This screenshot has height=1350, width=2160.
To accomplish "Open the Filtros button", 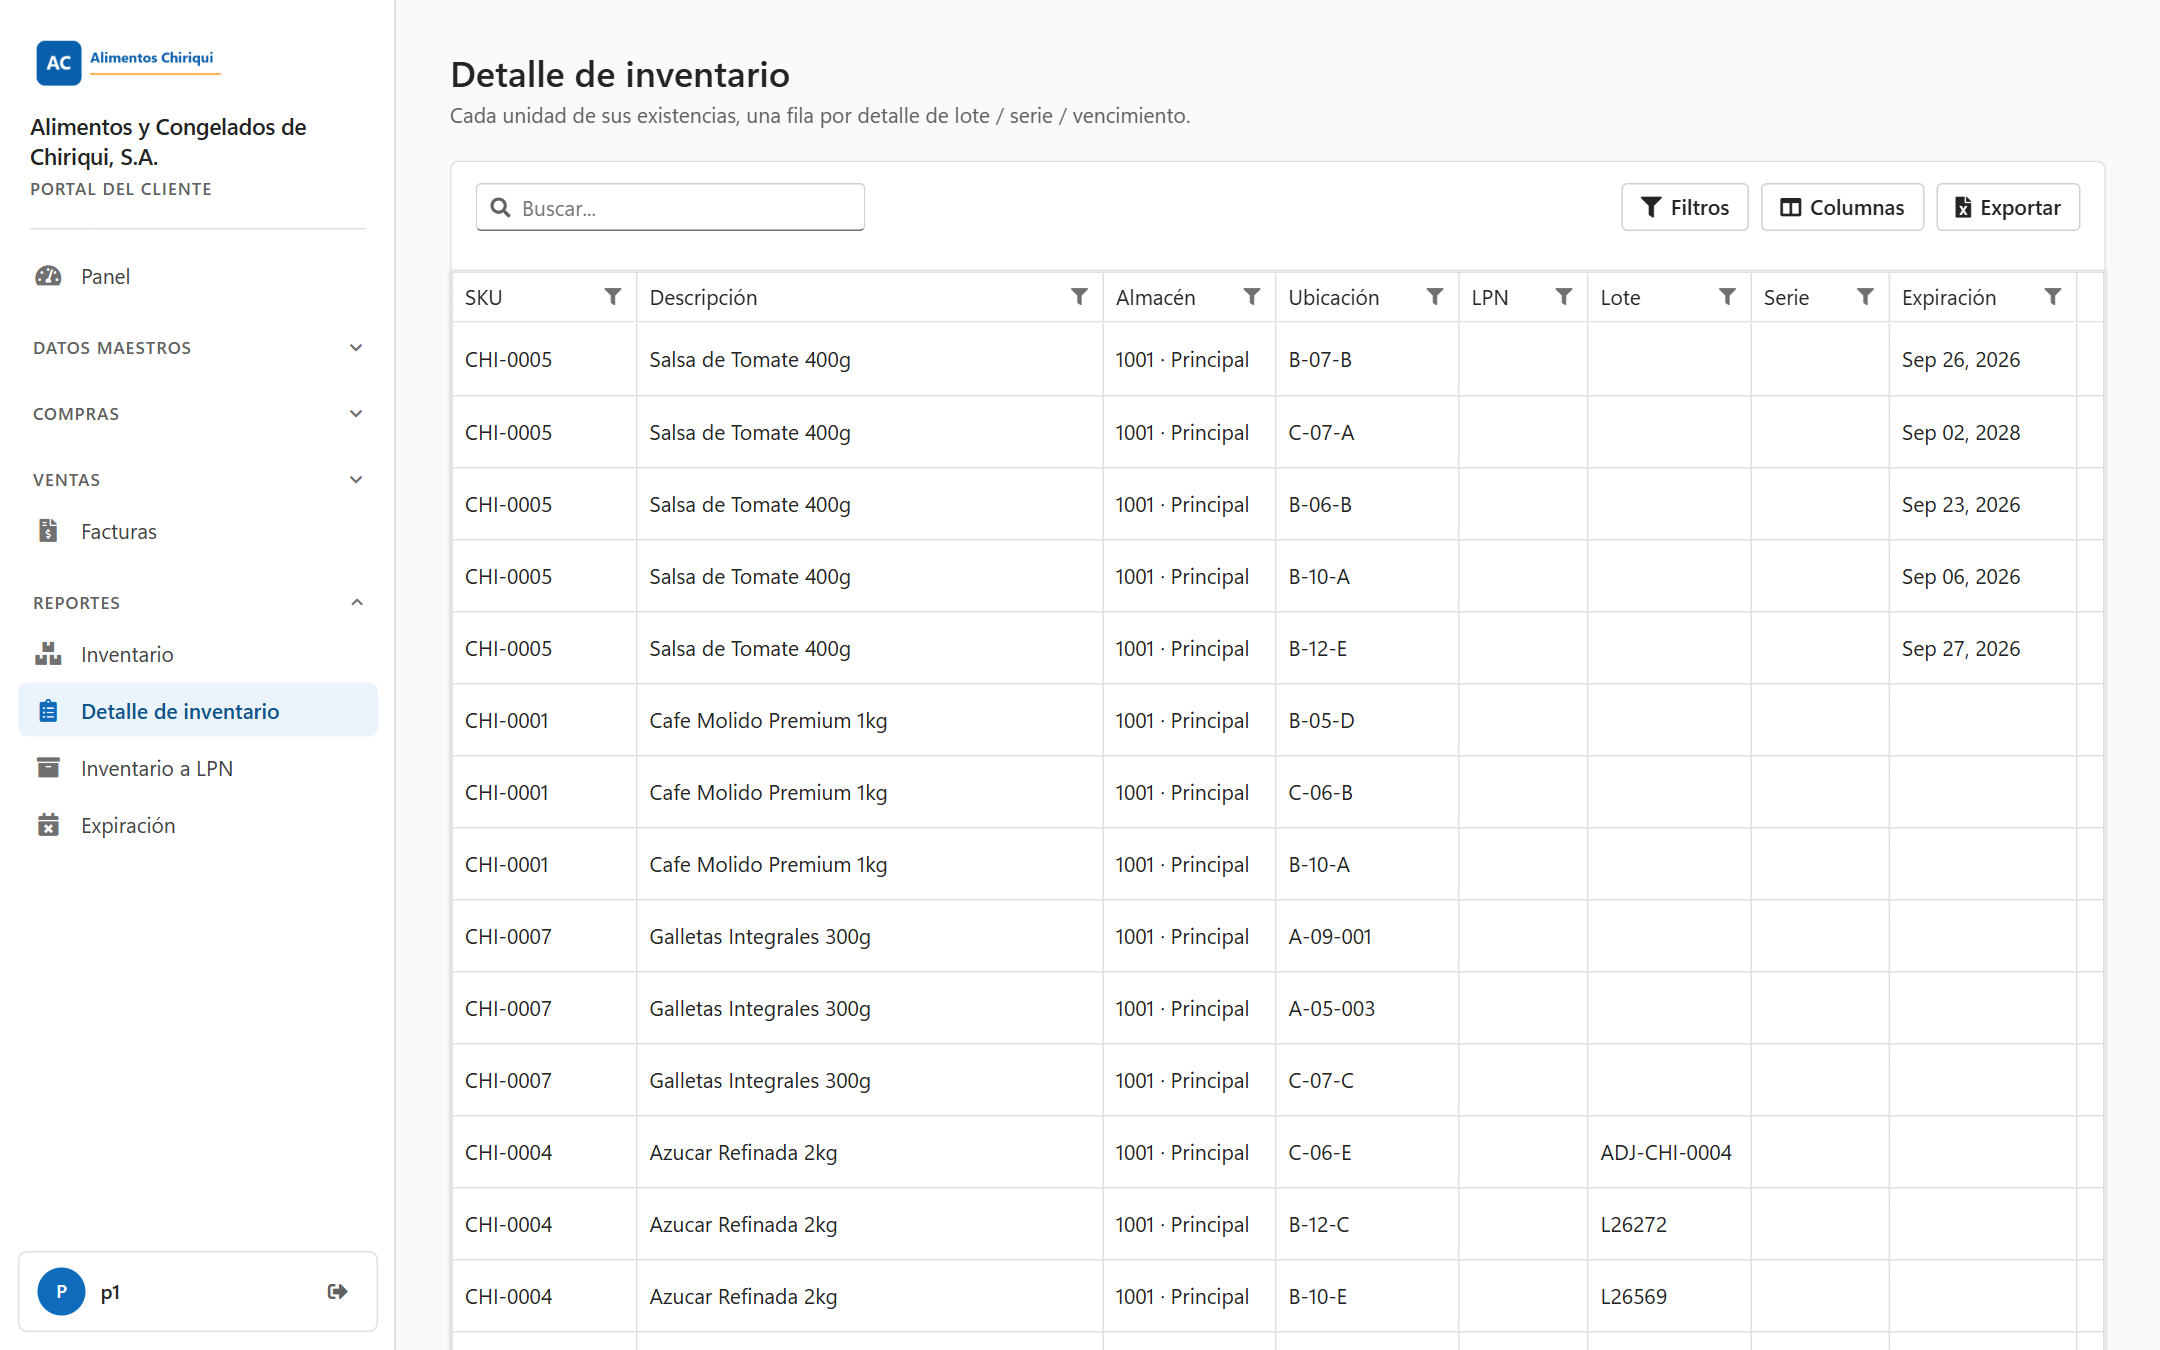I will click(1684, 207).
